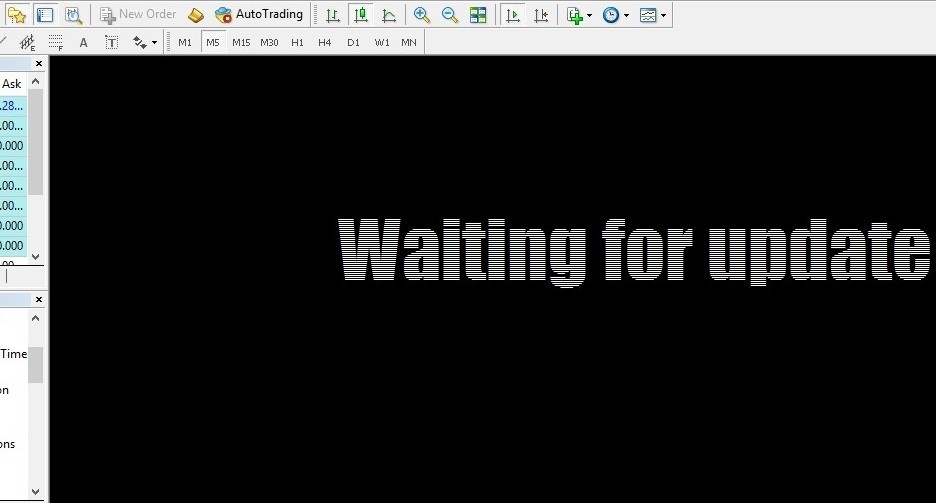Click Market Watch scrollbar up arrow

tap(36, 81)
